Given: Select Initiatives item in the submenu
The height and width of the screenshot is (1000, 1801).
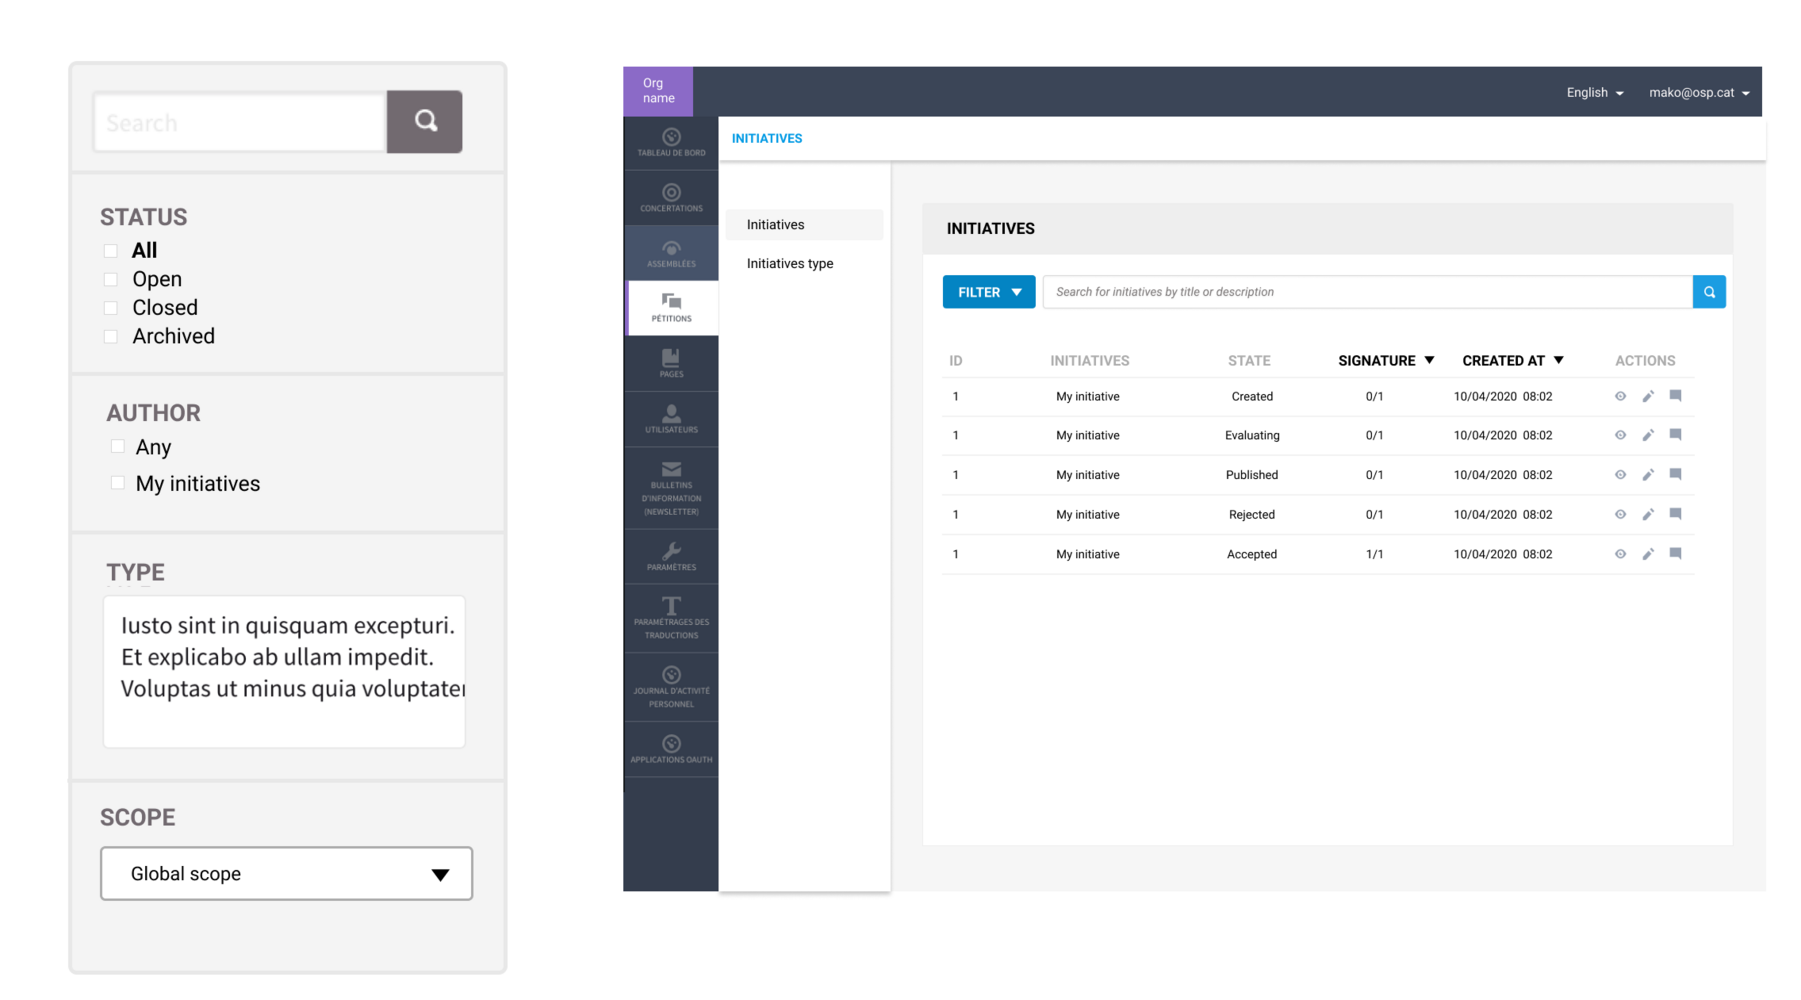Looking at the screenshot, I should pyautogui.click(x=776, y=225).
